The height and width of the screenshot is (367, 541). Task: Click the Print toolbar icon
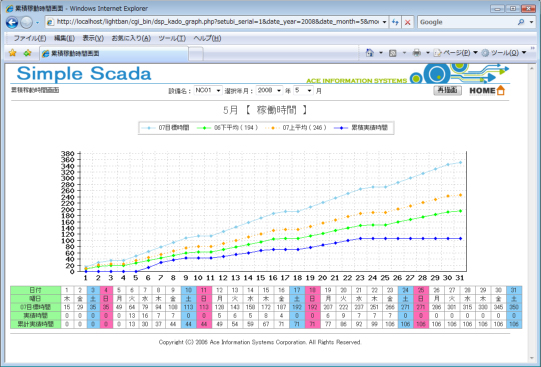tap(417, 53)
